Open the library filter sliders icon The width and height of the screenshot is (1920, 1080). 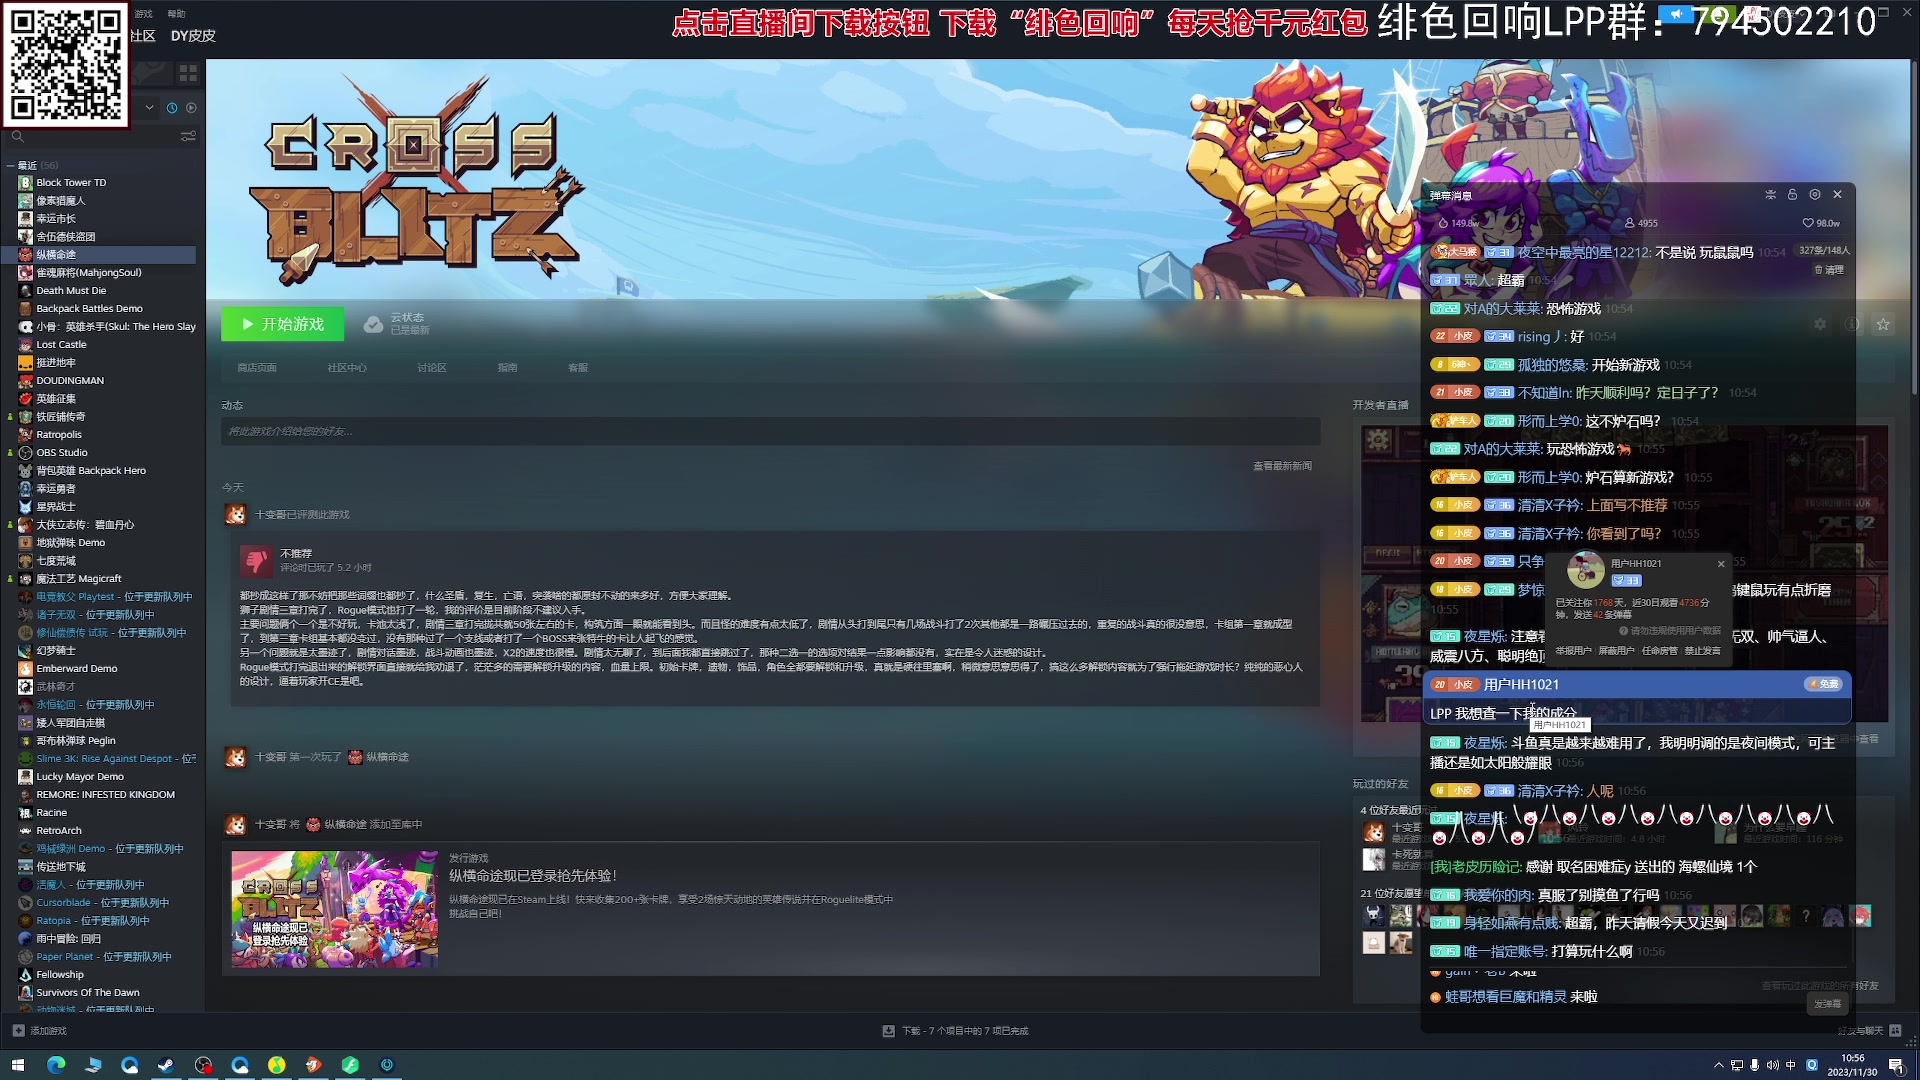point(188,136)
